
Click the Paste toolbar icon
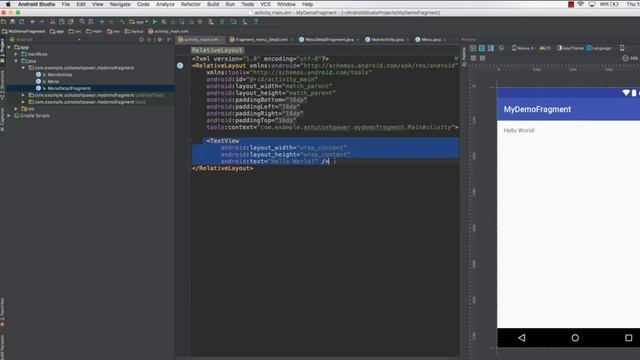coord(71,22)
